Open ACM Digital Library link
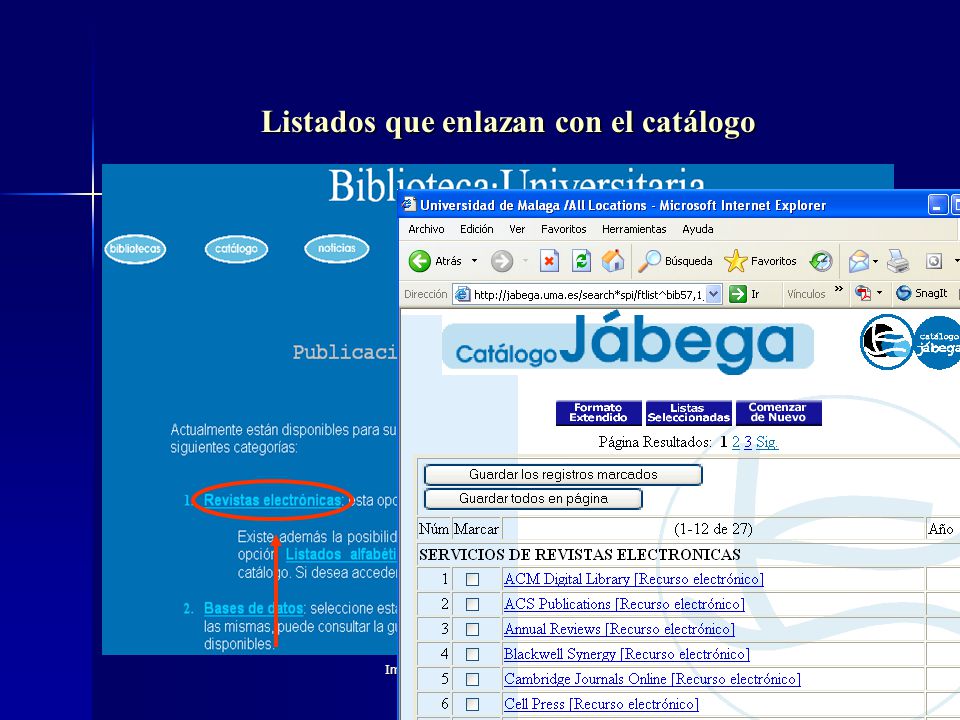This screenshot has height=720, width=960. 634,579
